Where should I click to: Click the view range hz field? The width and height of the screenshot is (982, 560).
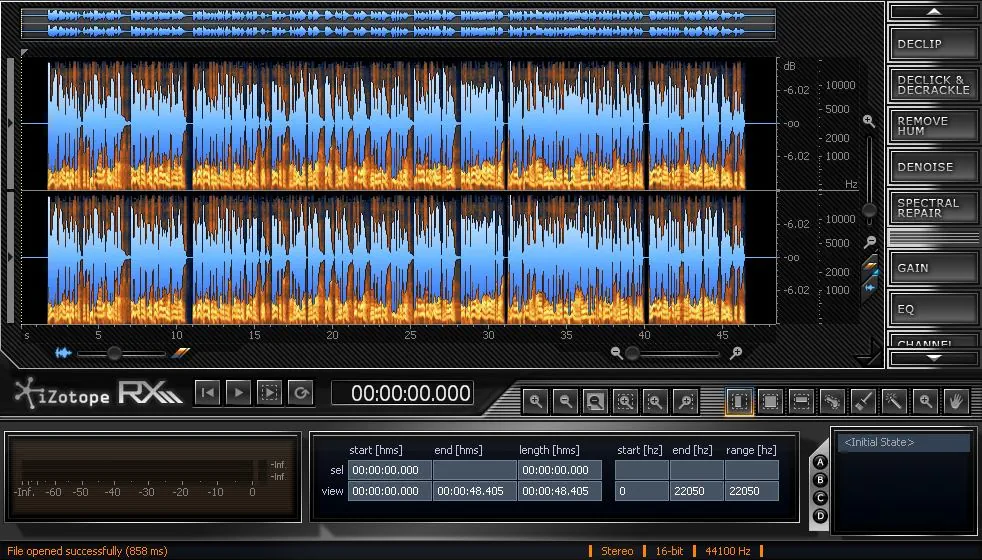tap(752, 491)
